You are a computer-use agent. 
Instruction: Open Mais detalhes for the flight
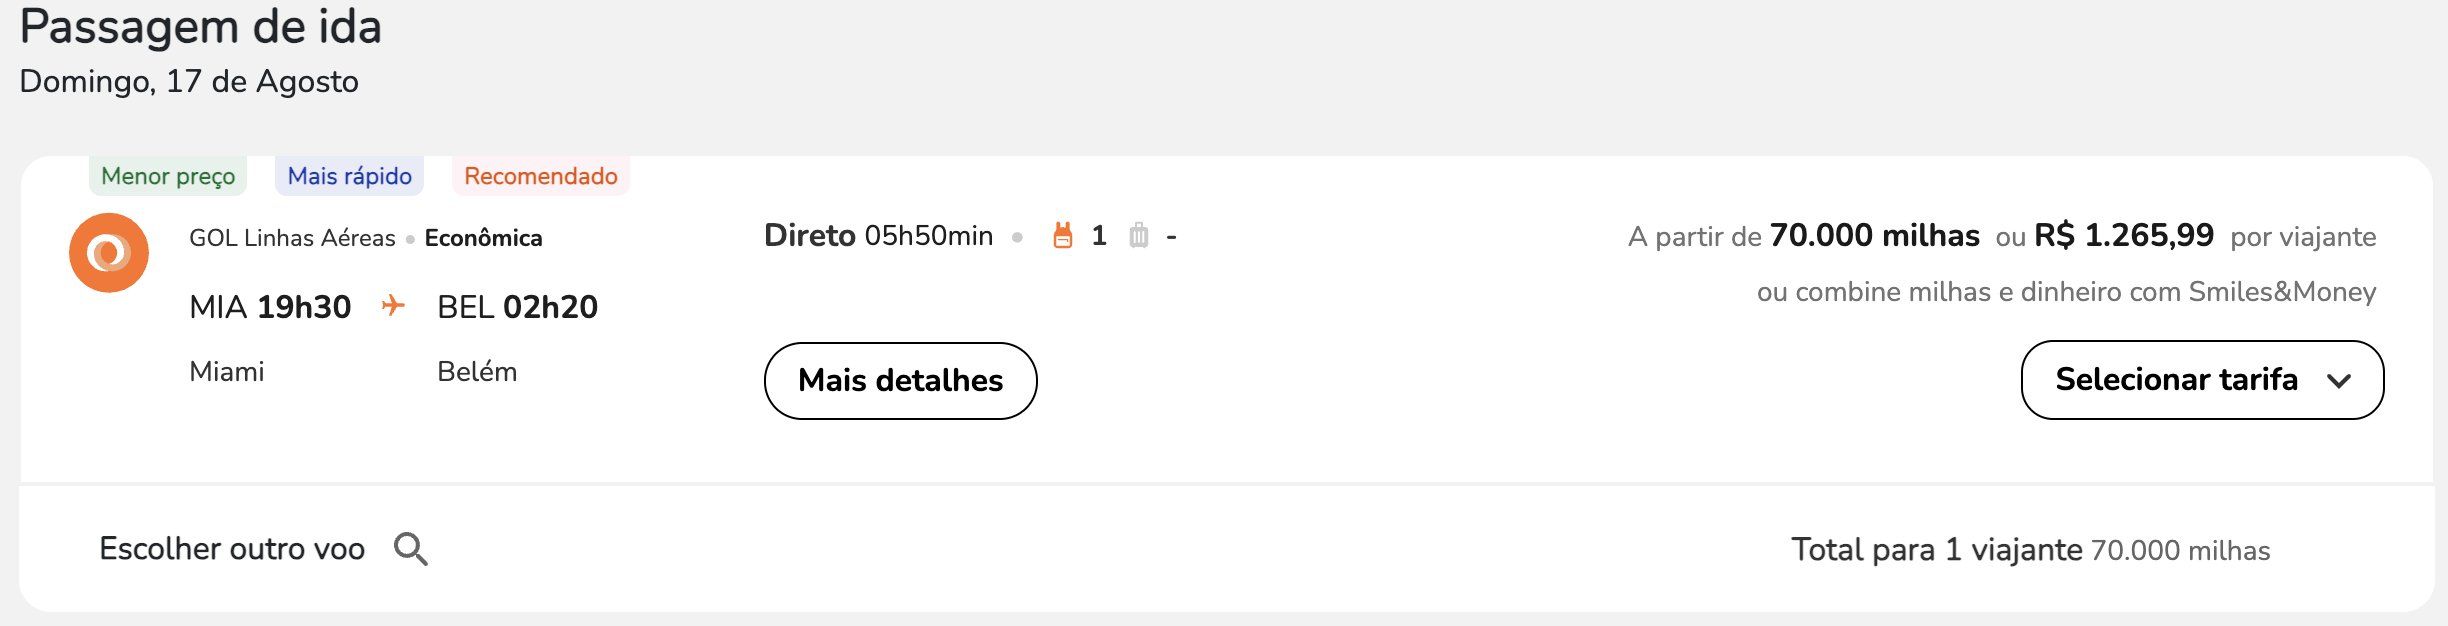[x=900, y=381]
